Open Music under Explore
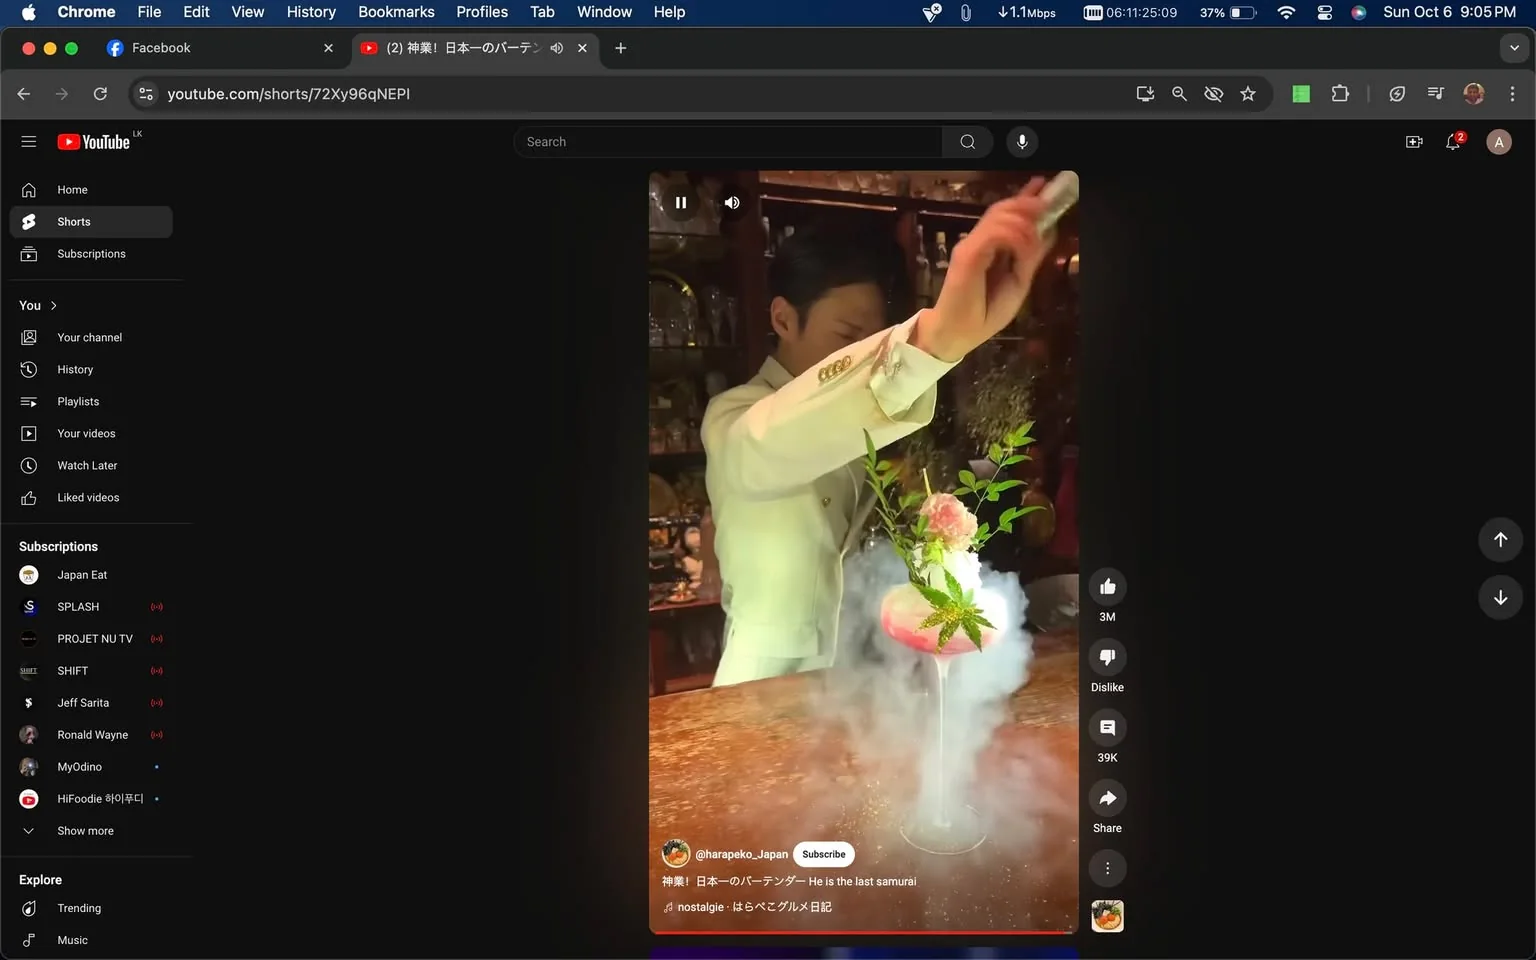The width and height of the screenshot is (1536, 960). pos(91,940)
